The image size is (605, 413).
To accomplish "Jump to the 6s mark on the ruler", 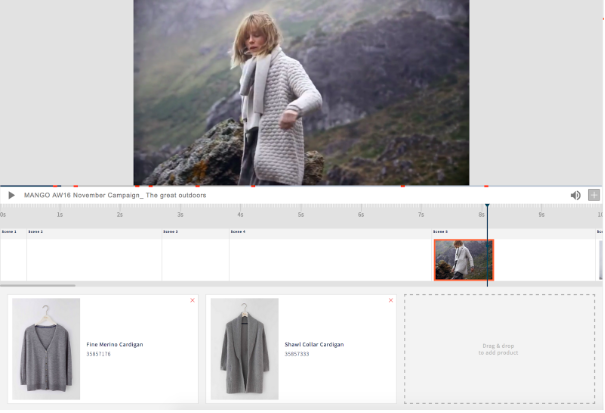I will coord(361,214).
